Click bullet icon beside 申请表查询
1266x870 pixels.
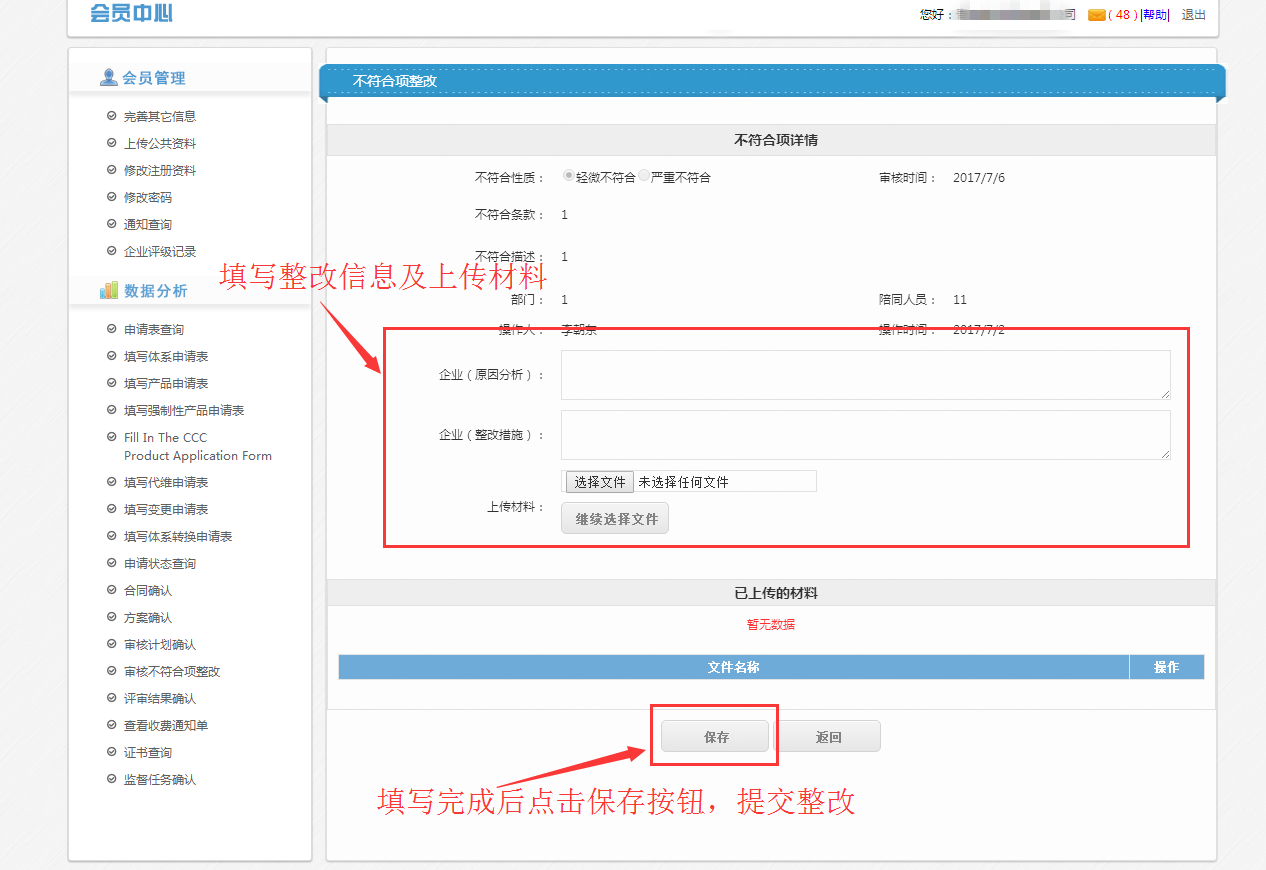click(112, 329)
